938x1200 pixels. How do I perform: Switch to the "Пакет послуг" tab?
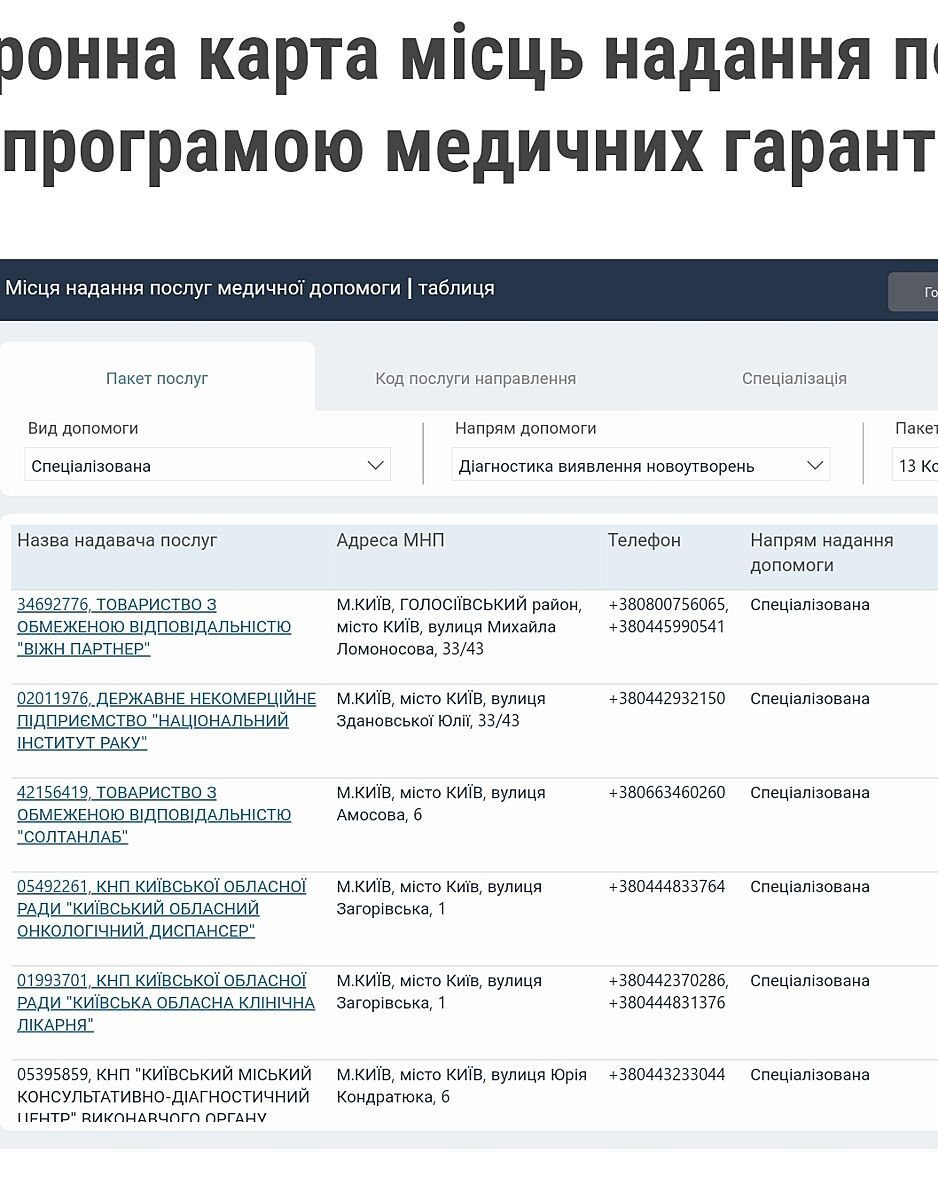157,378
